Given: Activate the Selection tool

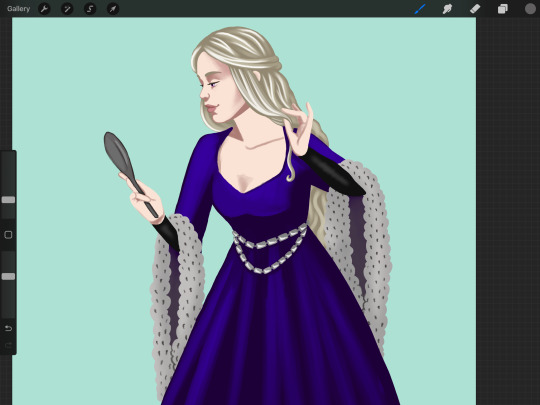Looking at the screenshot, I should tap(90, 9).
